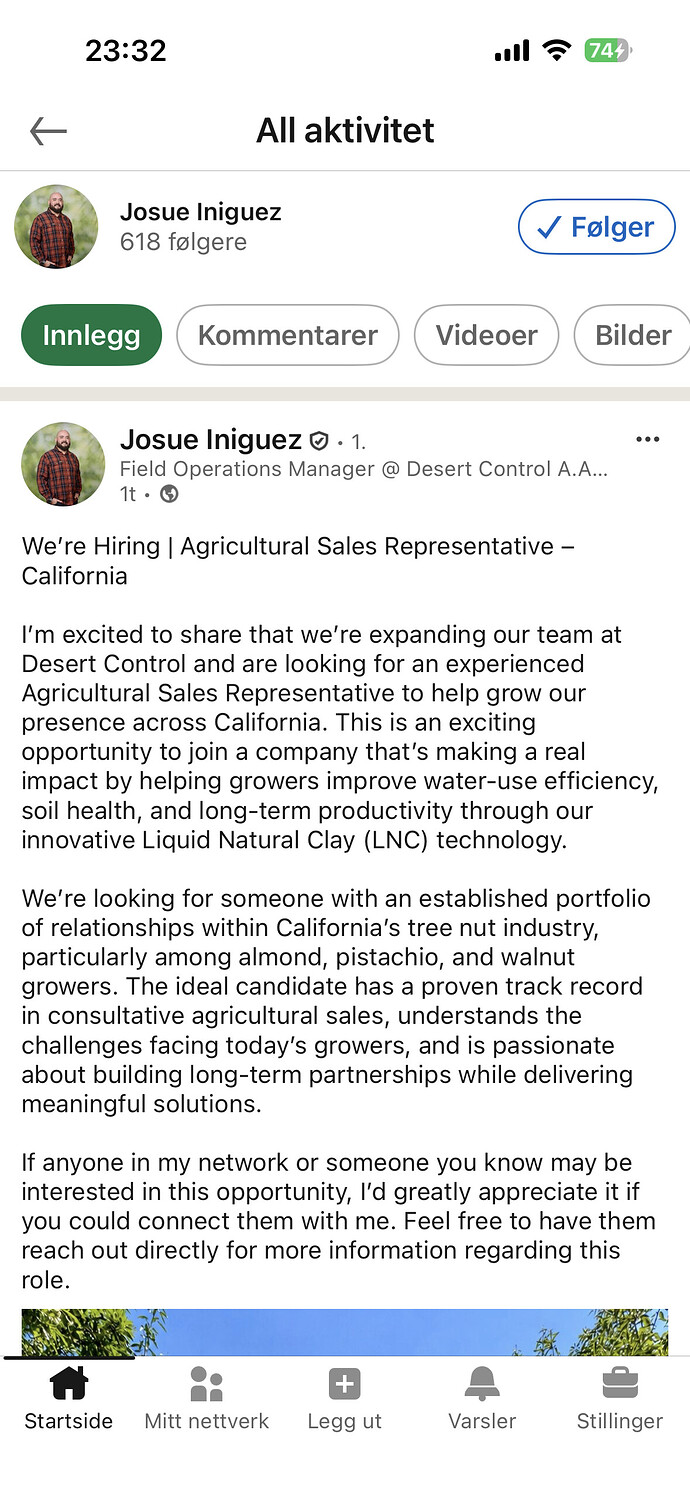
Task: Select the Bilder filter chip
Action: [x=633, y=335]
